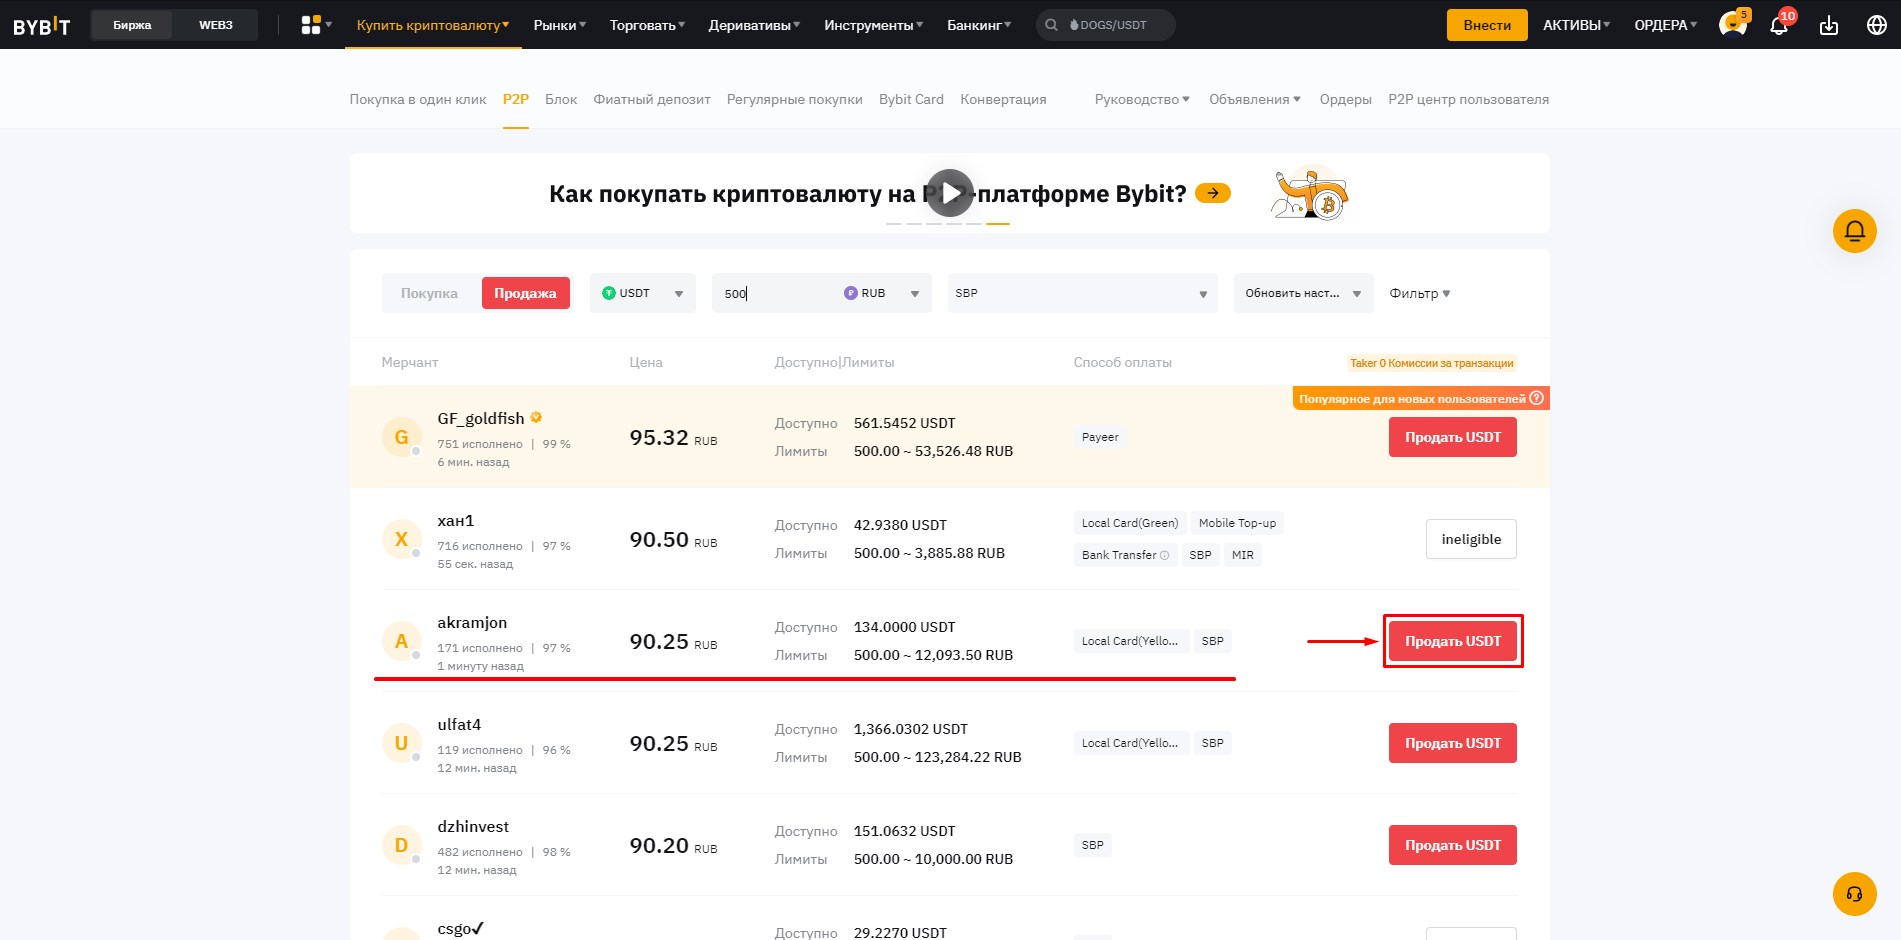Open the Регулярные покупки tab

tap(795, 99)
